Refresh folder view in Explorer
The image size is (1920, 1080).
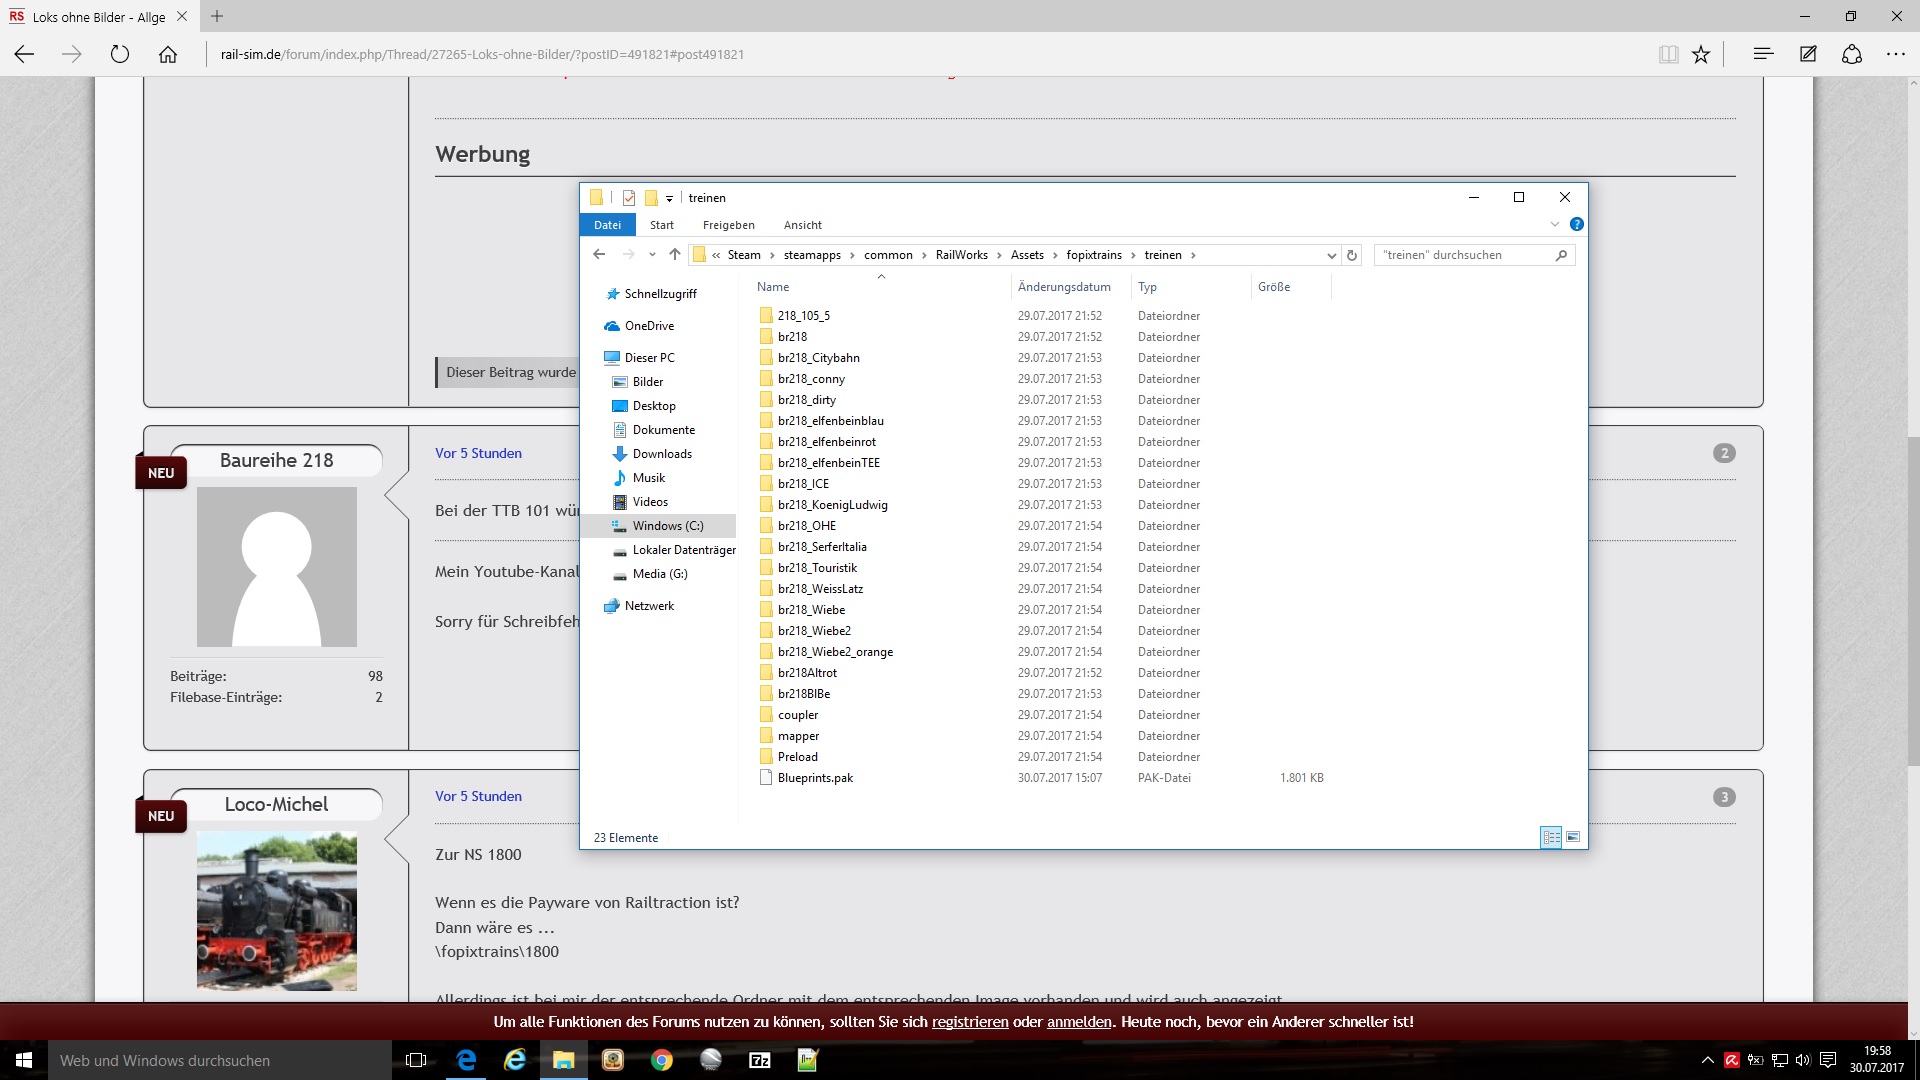pyautogui.click(x=1352, y=255)
